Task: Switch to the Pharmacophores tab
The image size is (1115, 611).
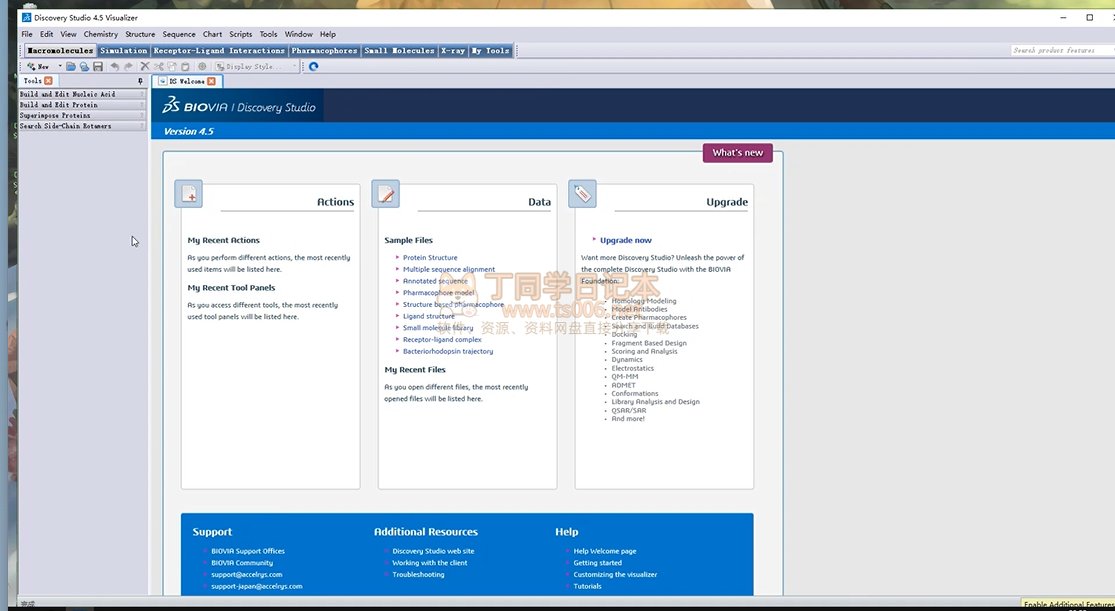Action: (x=324, y=51)
